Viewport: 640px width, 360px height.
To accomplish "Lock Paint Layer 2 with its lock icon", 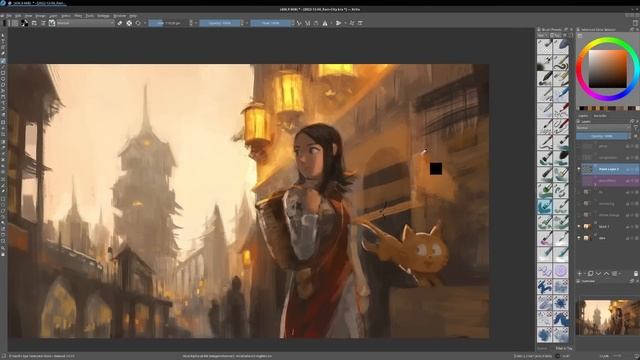I will [x=628, y=169].
